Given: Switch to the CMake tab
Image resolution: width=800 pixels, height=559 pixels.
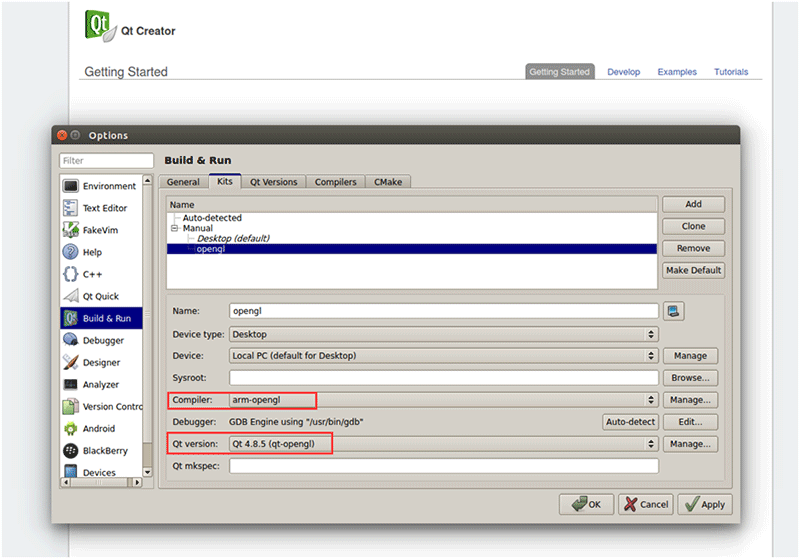Looking at the screenshot, I should (388, 182).
